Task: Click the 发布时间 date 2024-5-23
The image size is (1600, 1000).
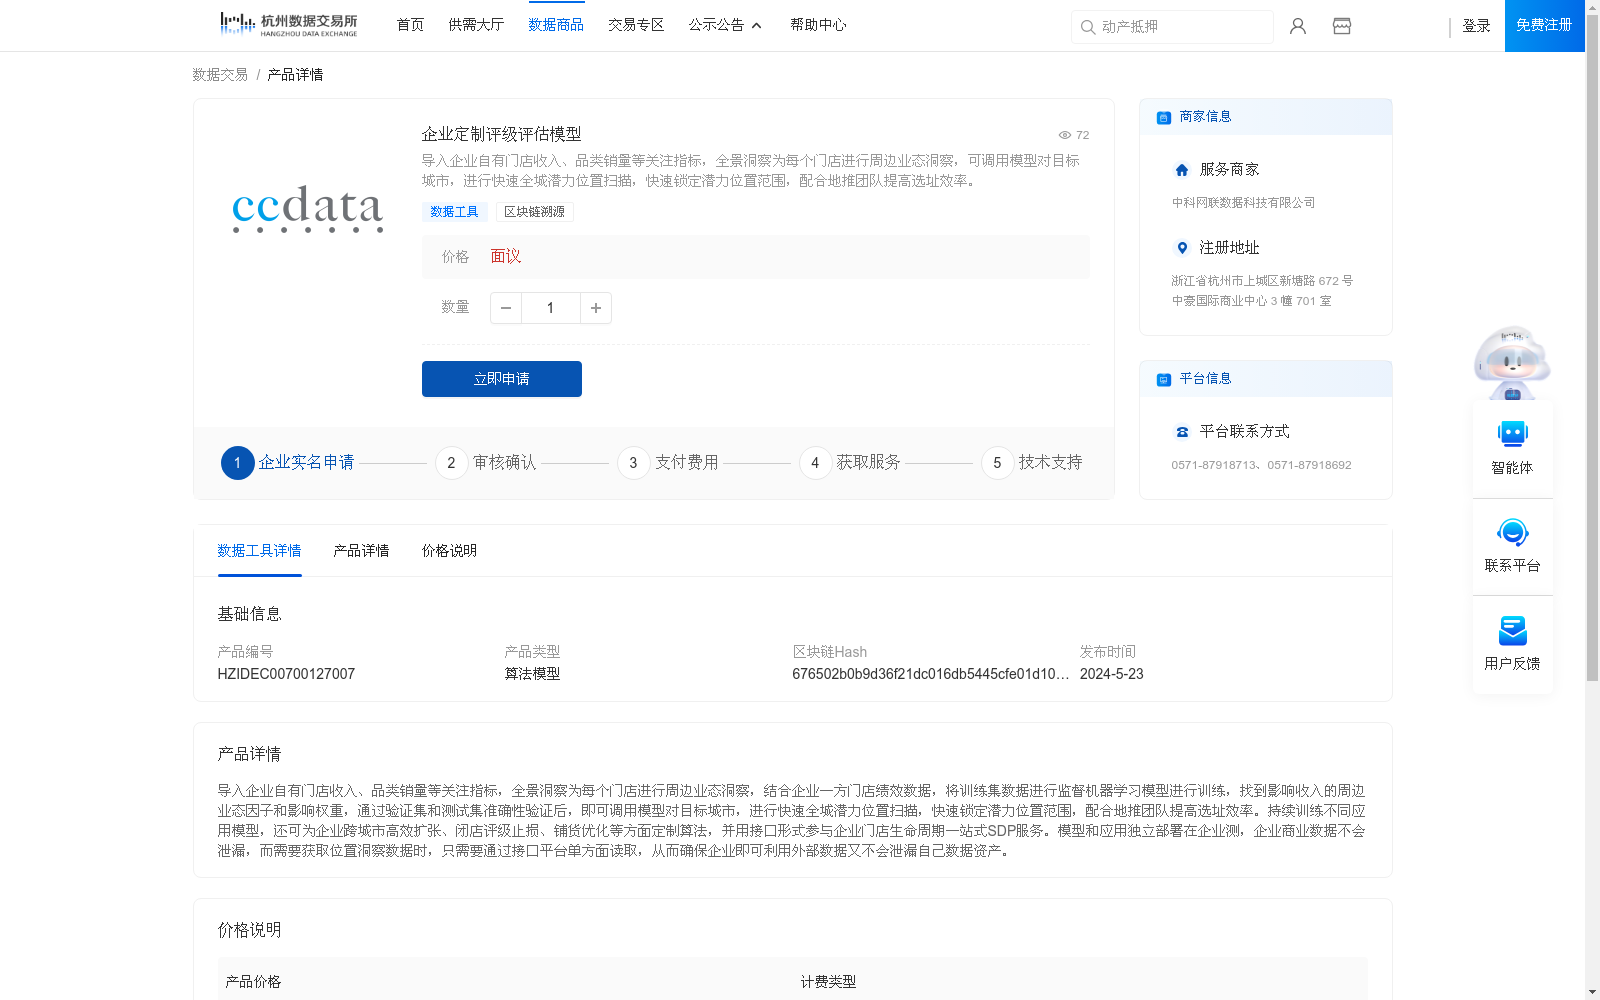Action: 1111,674
